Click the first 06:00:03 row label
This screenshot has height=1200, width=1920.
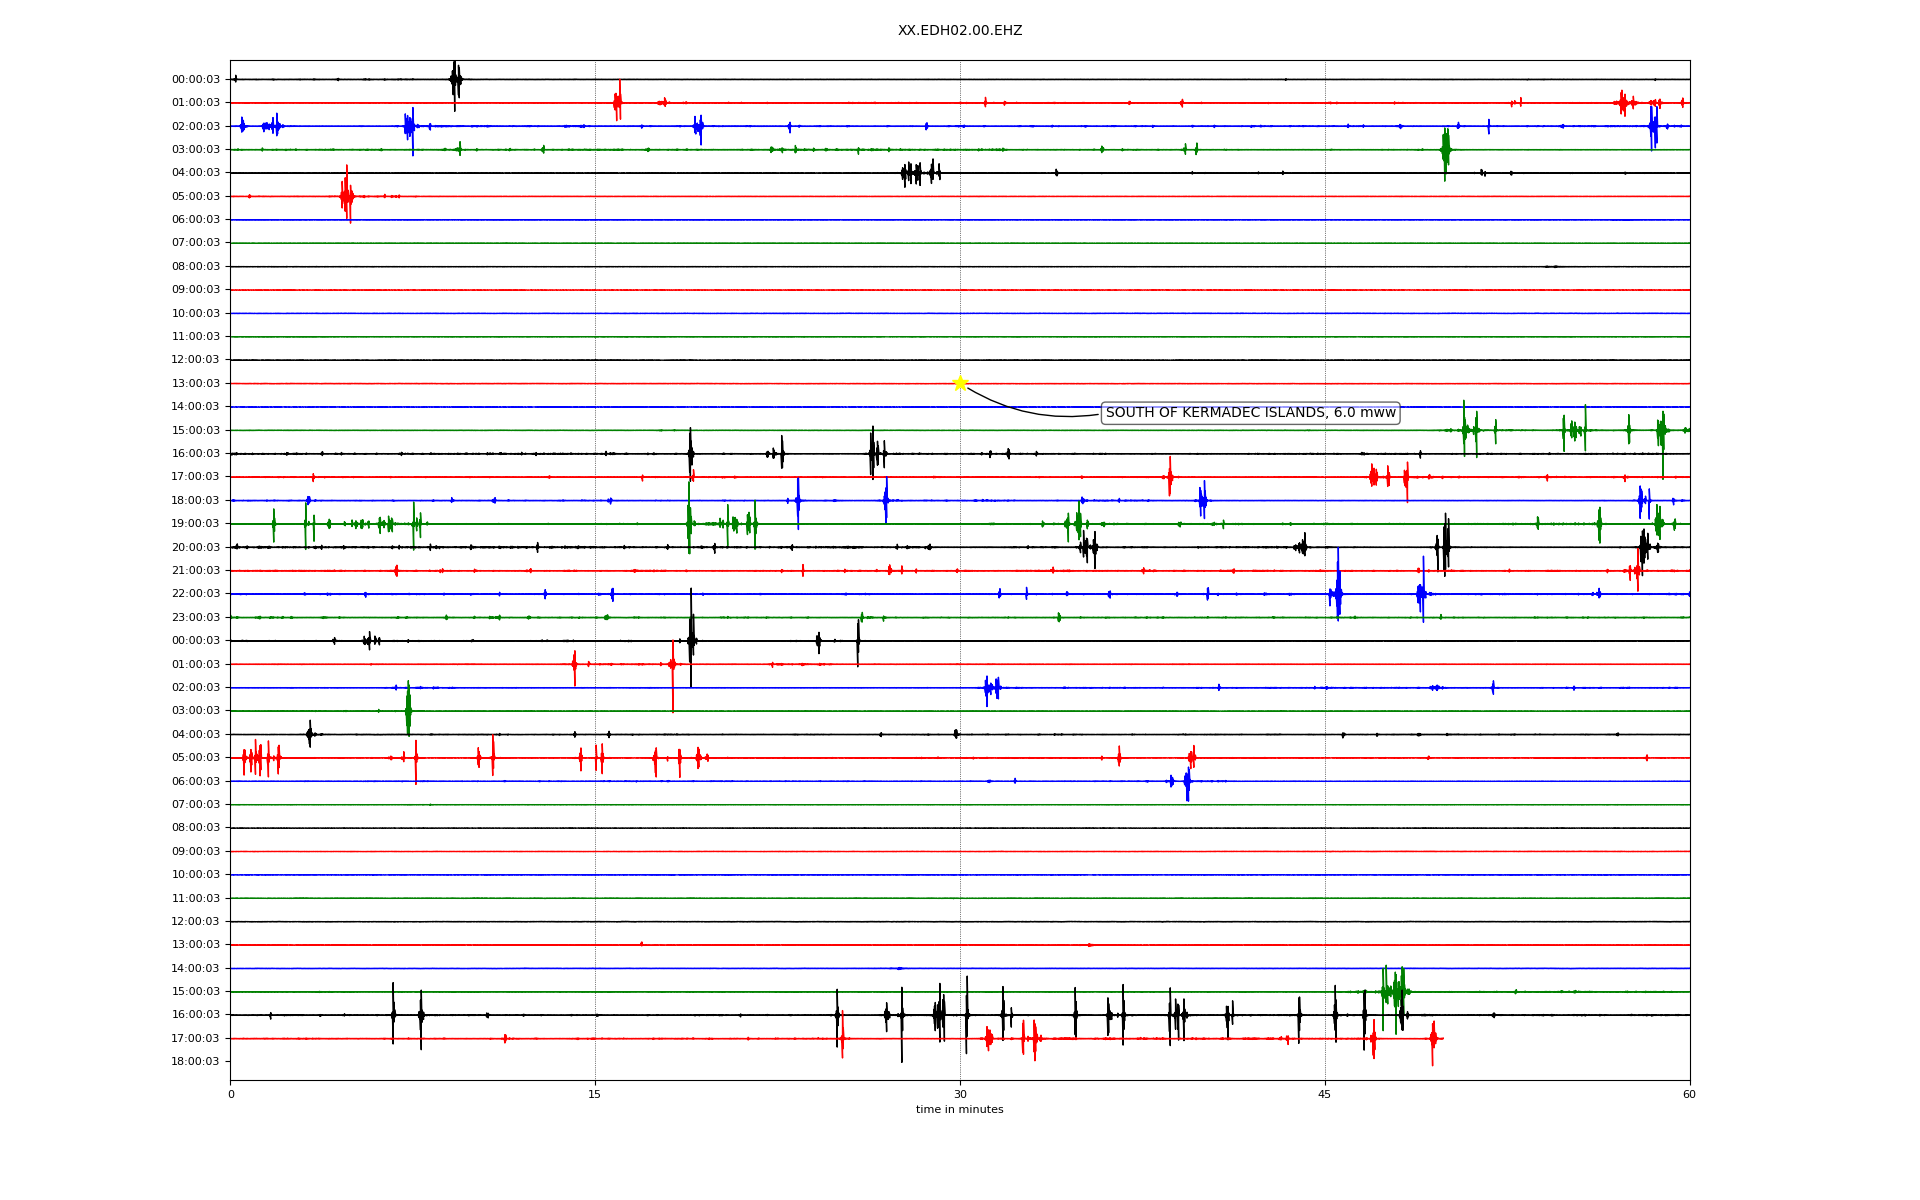[x=196, y=220]
